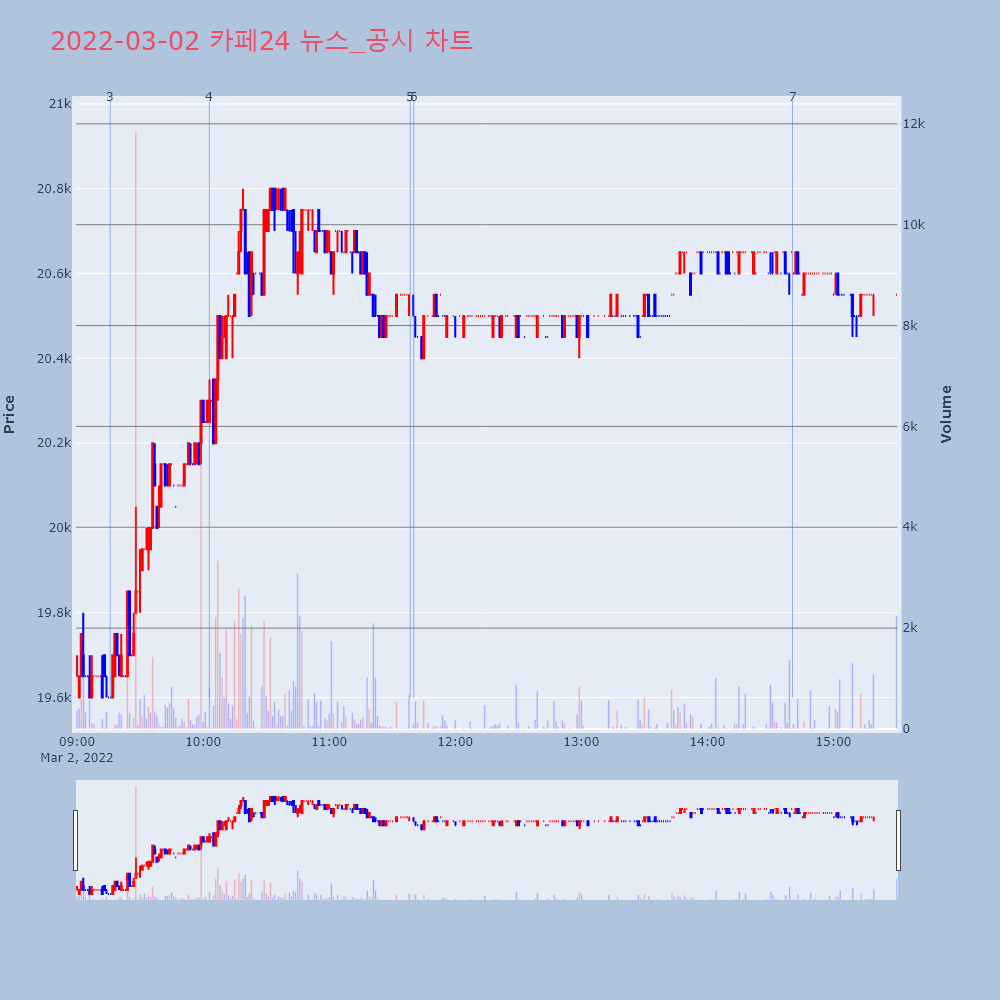Click the 15:00 time axis label
Screen dimensions: 1000x1000
tap(834, 742)
